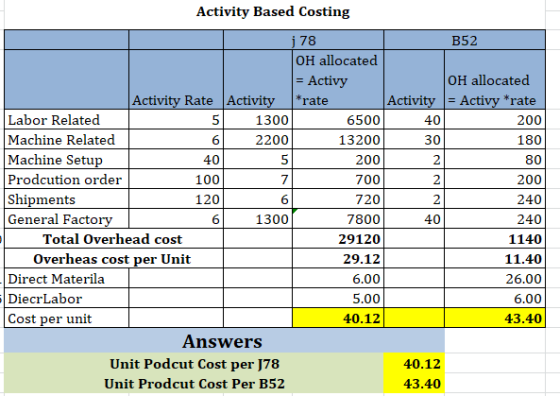
Task: Click the 7800 overhead cell
Action: coord(338,219)
